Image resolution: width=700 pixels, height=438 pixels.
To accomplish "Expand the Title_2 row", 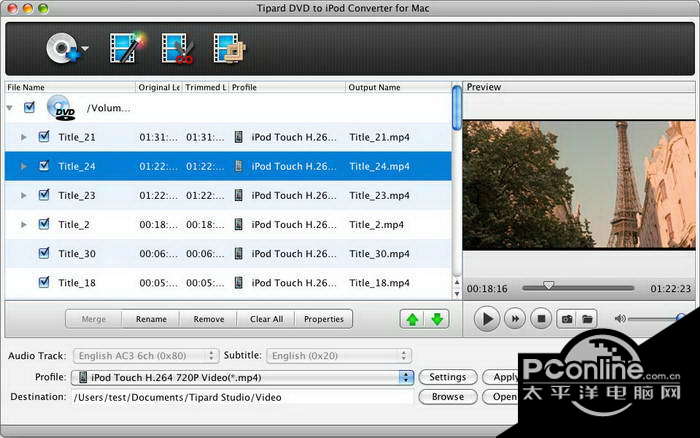I will click(x=24, y=224).
